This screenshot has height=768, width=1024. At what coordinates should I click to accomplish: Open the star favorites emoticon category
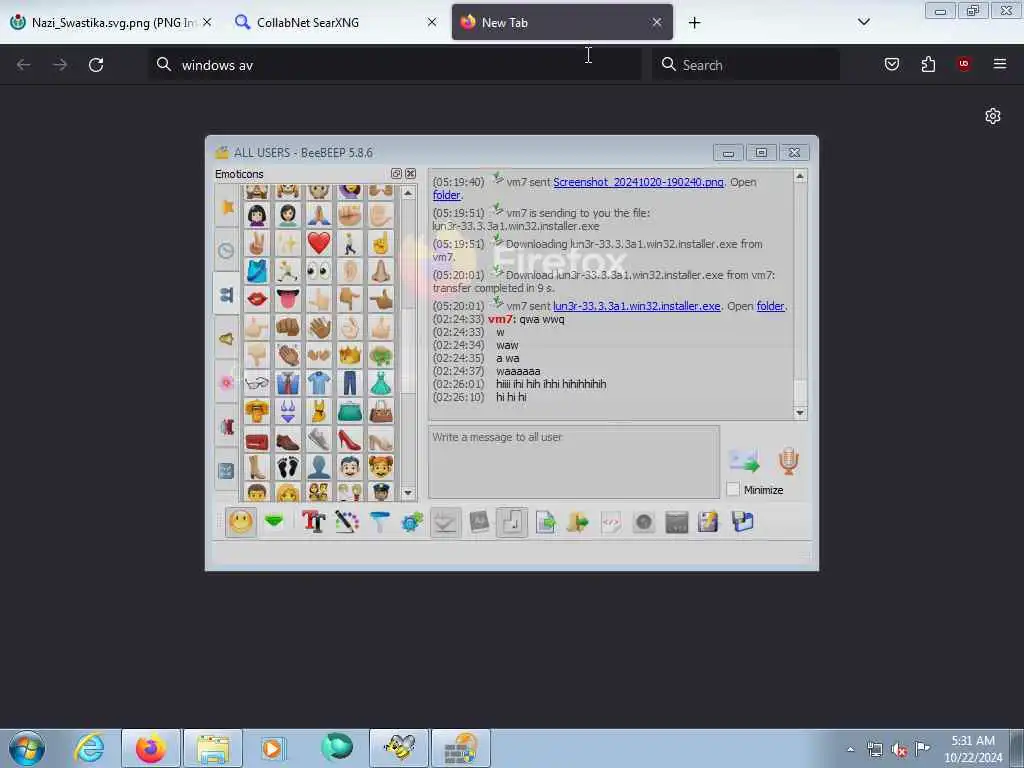pyautogui.click(x=227, y=207)
